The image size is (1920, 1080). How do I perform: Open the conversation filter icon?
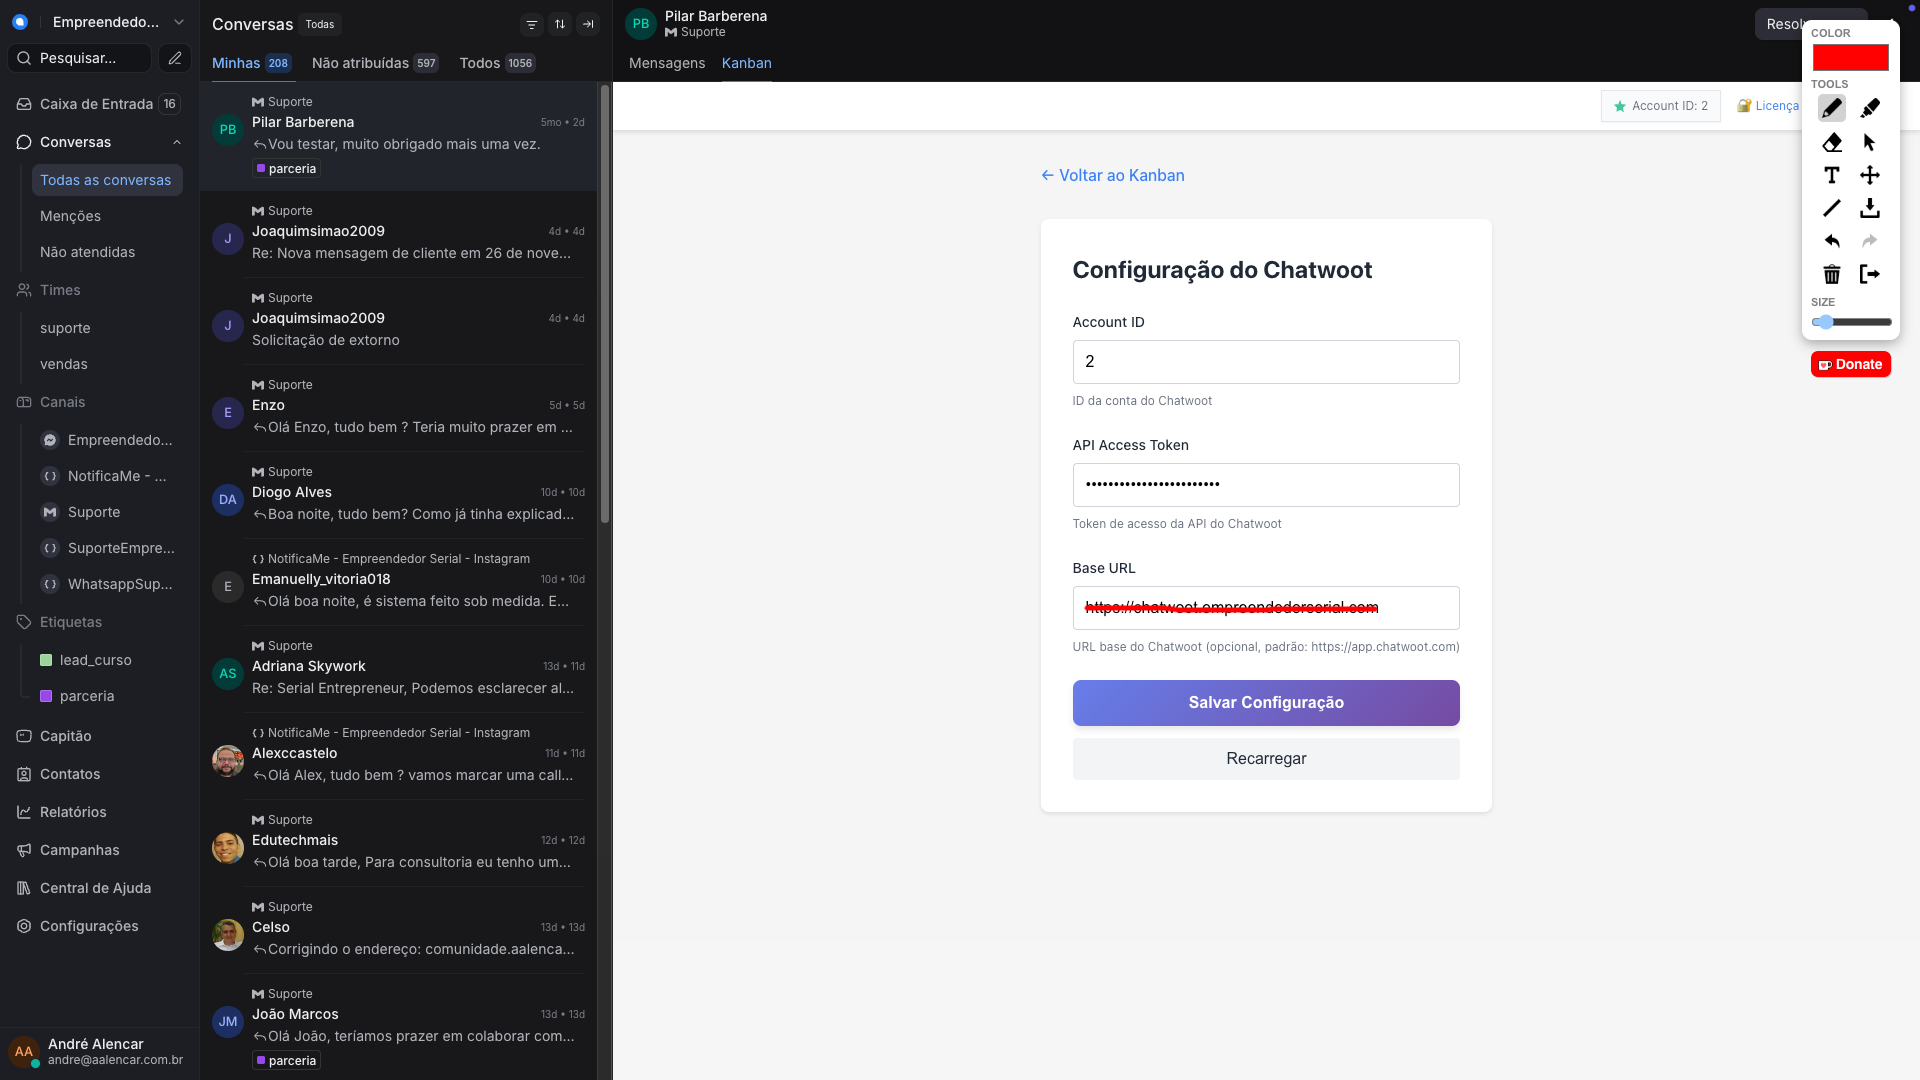coord(532,24)
